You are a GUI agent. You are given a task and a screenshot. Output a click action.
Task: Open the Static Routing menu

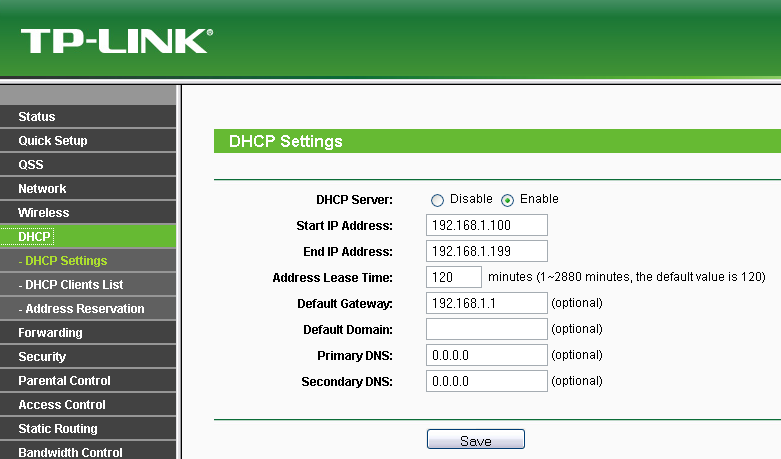click(88, 428)
